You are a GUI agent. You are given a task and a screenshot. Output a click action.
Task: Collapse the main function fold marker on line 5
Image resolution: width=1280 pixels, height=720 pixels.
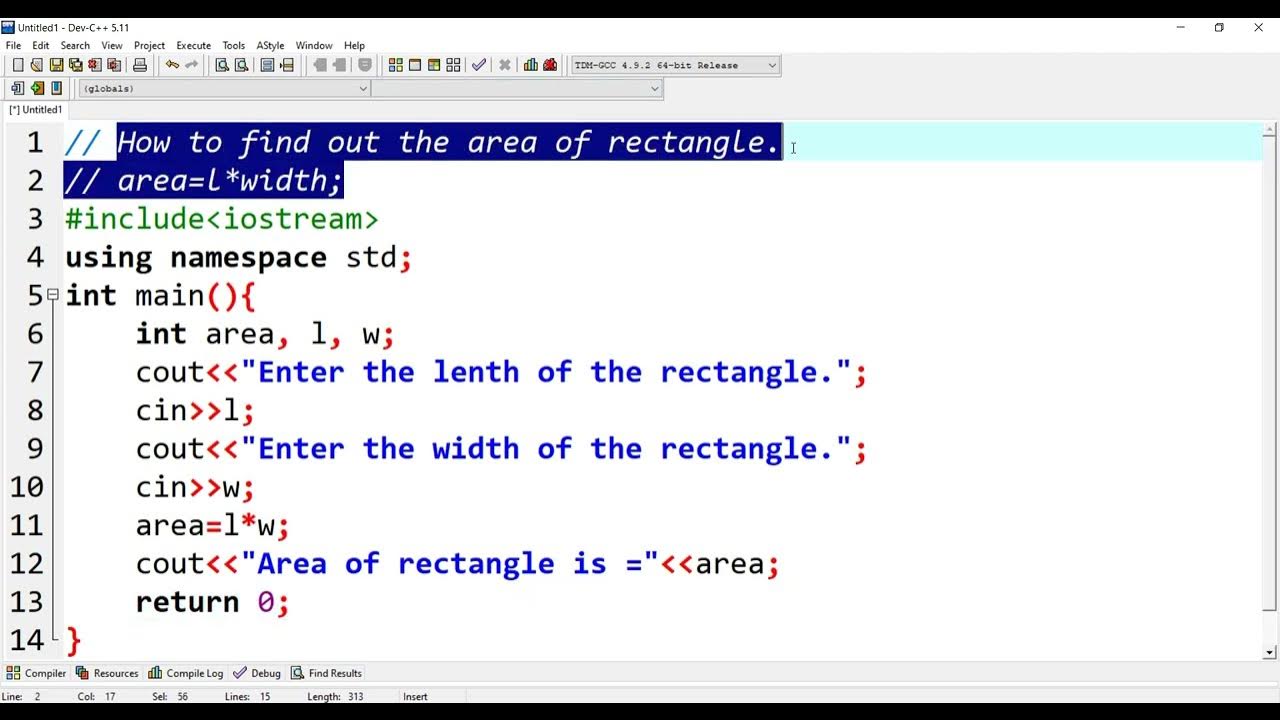click(x=53, y=295)
